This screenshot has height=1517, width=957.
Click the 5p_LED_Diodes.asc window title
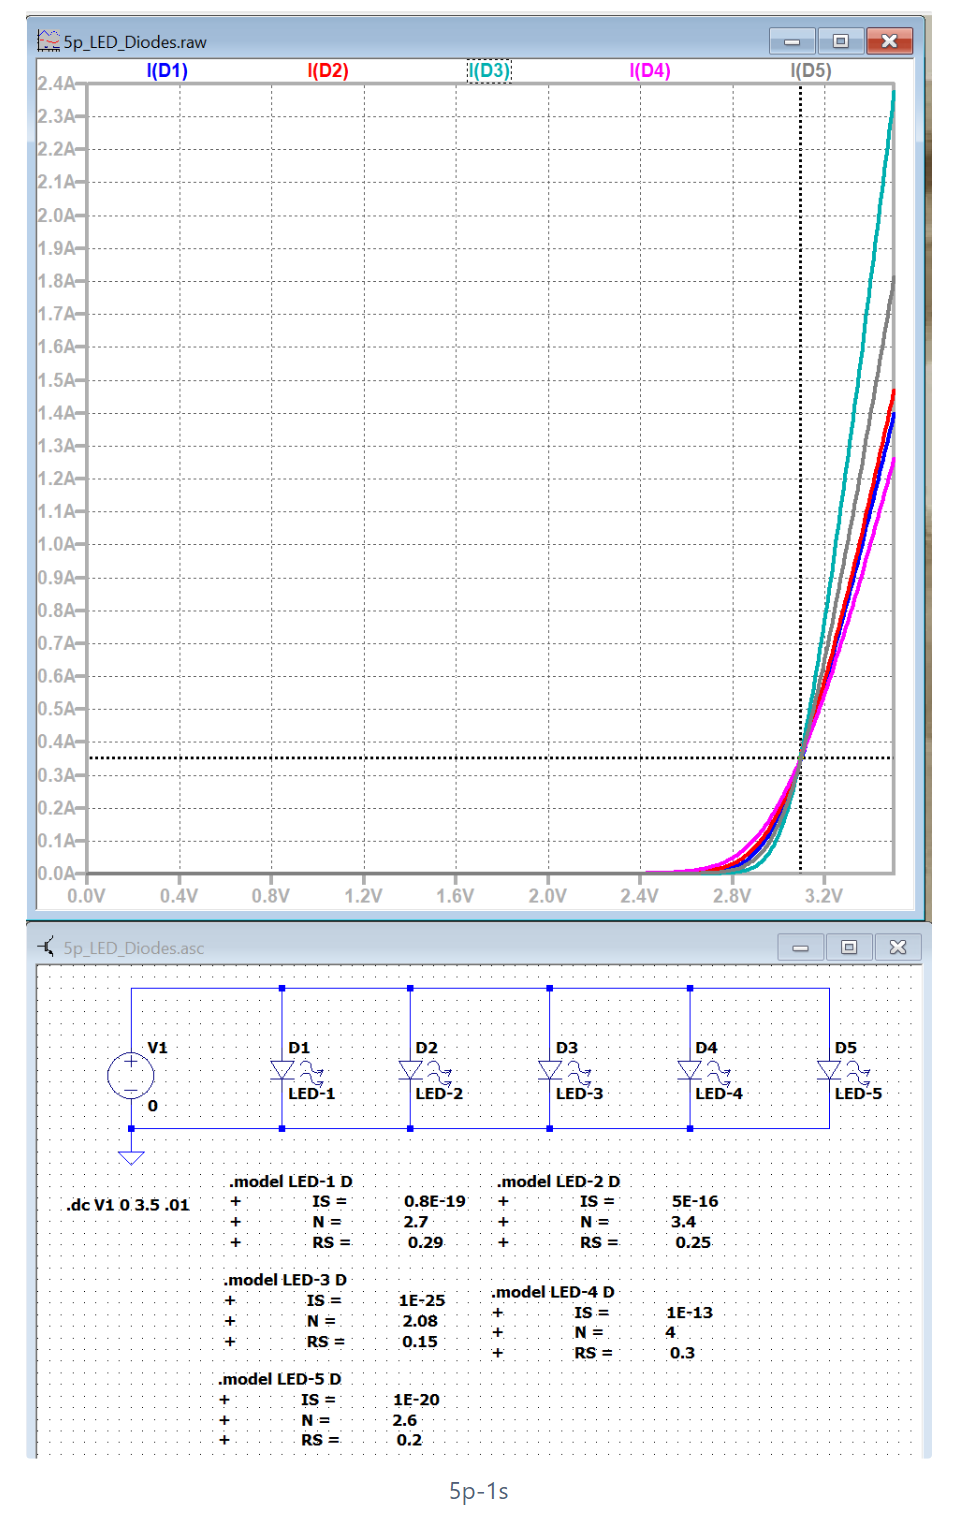[x=134, y=947]
